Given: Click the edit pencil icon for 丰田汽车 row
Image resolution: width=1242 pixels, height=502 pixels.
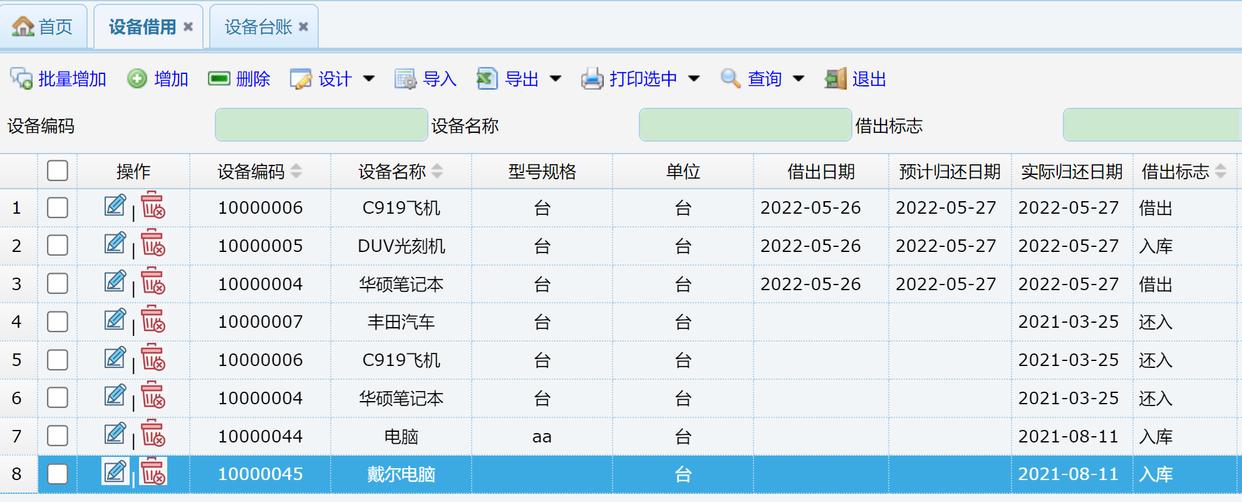Looking at the screenshot, I should (115, 320).
